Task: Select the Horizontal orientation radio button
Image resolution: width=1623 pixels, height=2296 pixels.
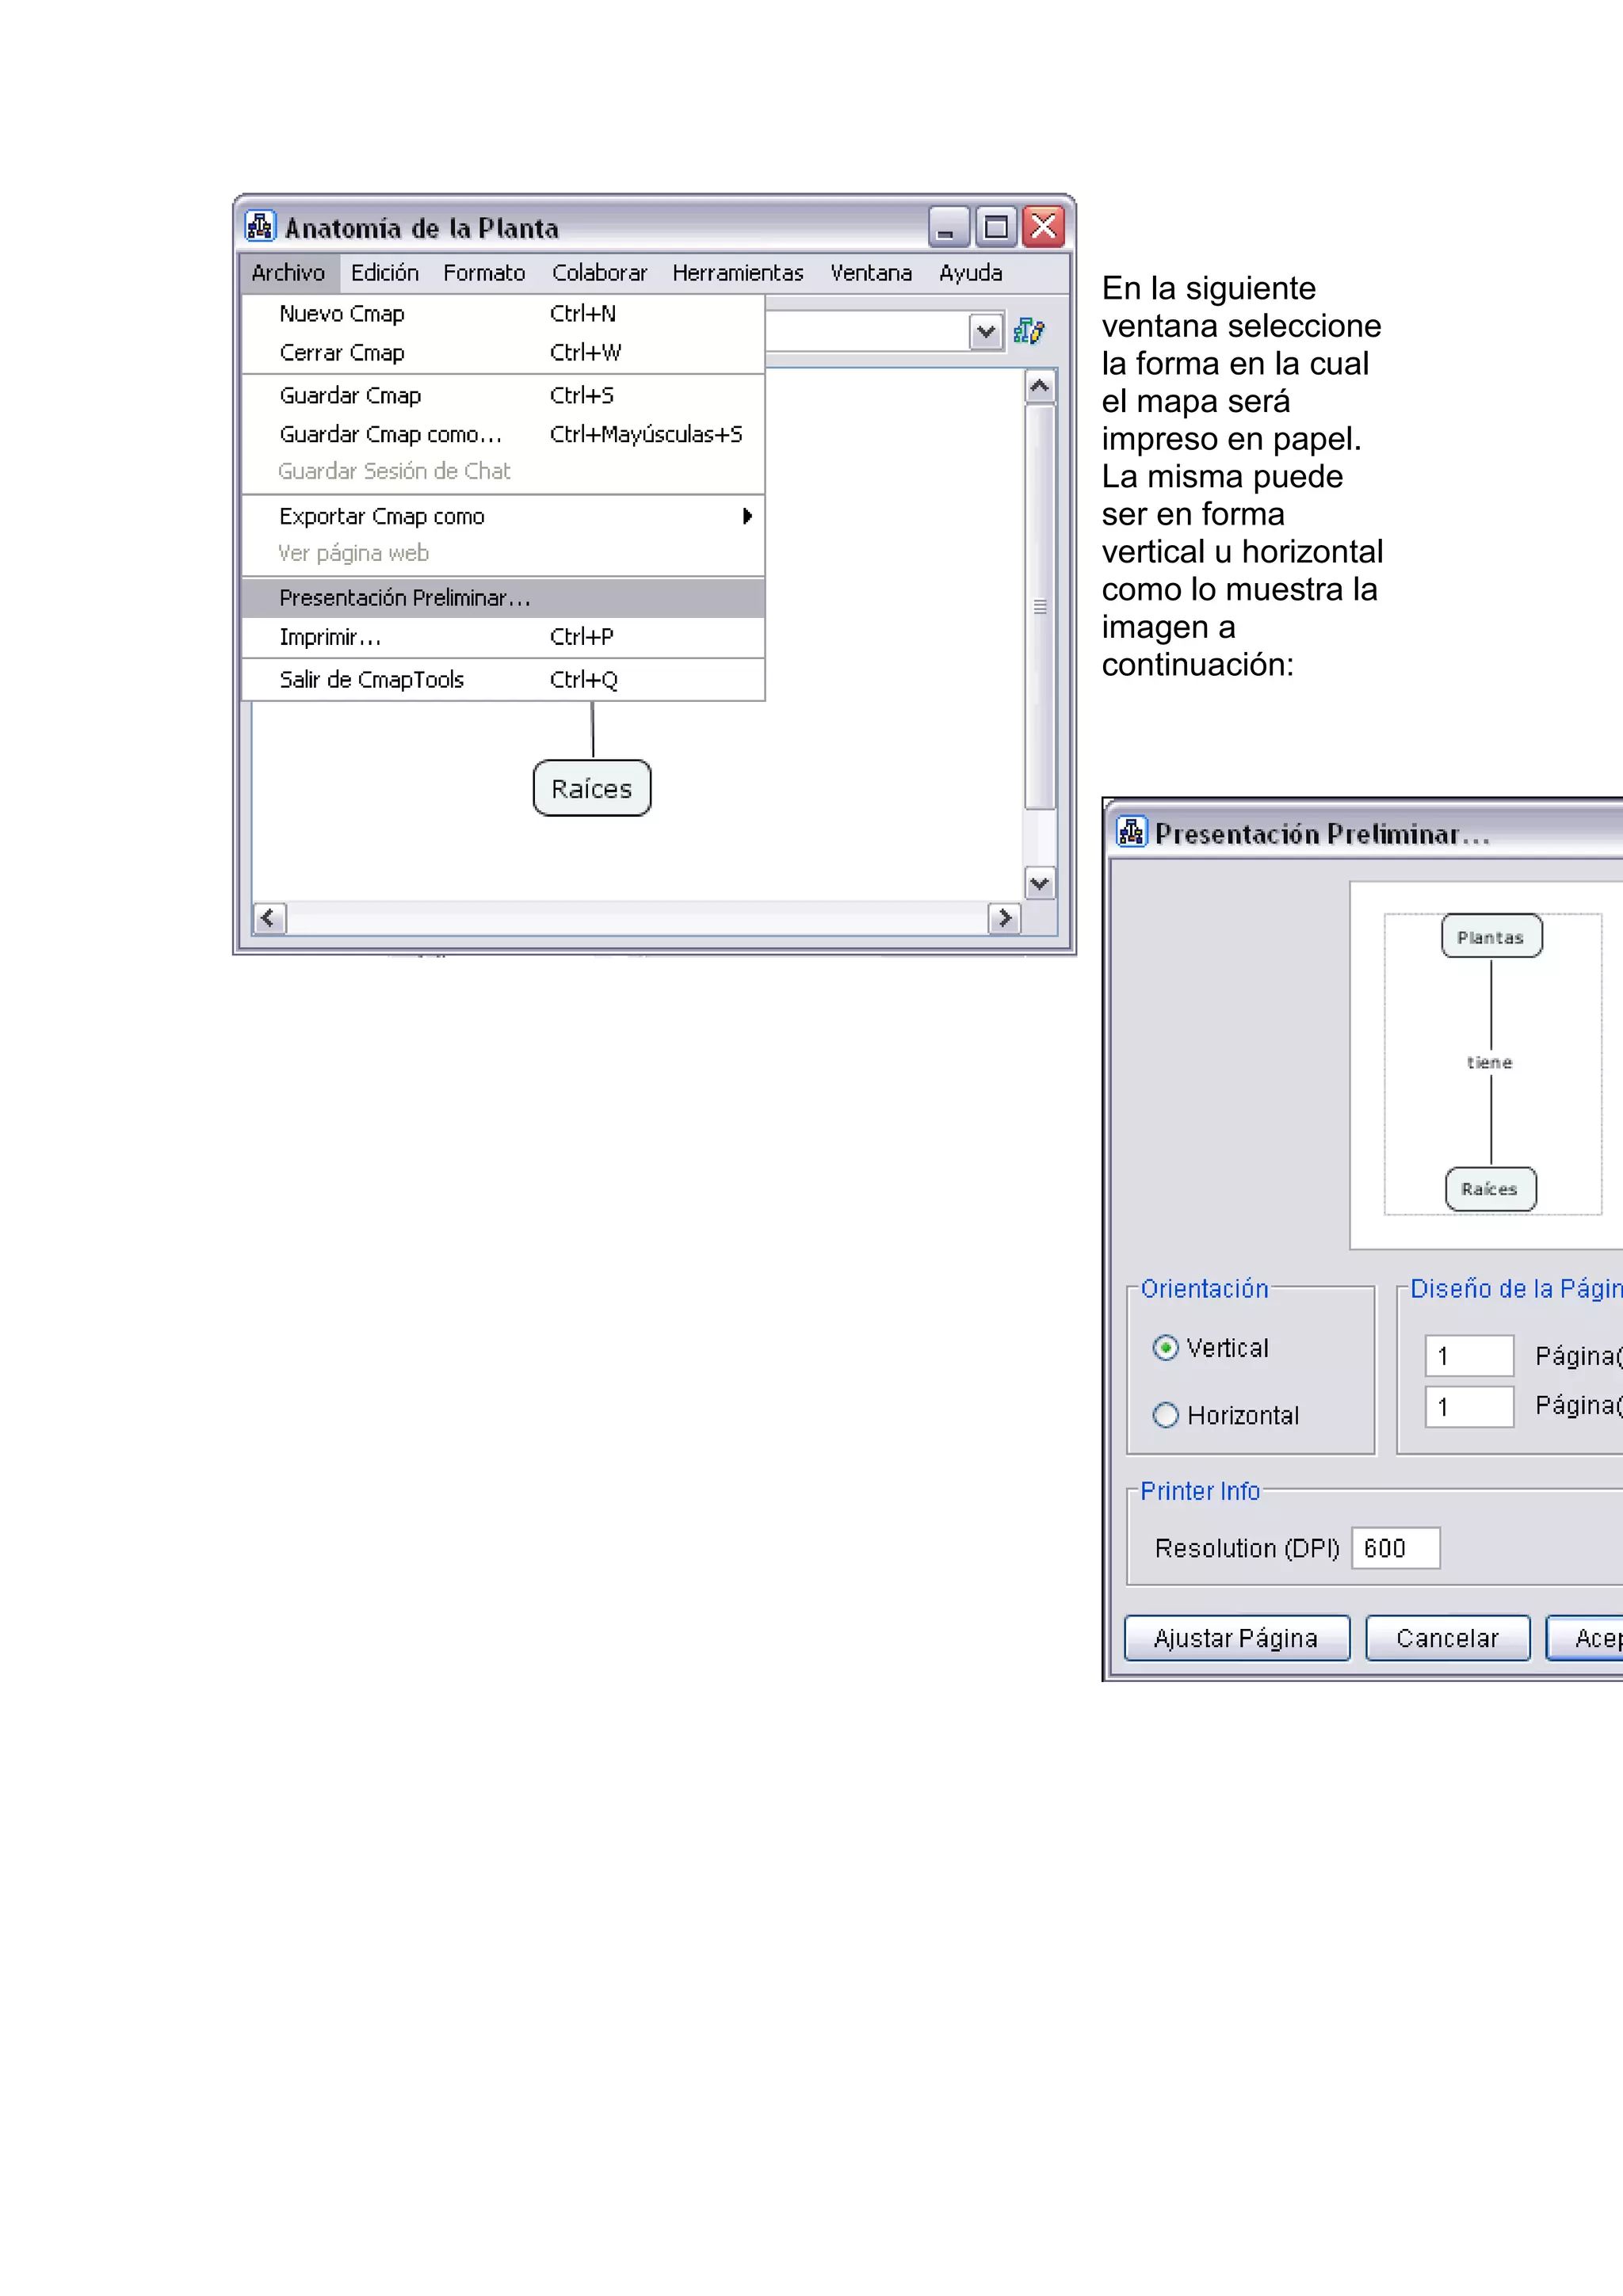Action: click(x=1165, y=1415)
